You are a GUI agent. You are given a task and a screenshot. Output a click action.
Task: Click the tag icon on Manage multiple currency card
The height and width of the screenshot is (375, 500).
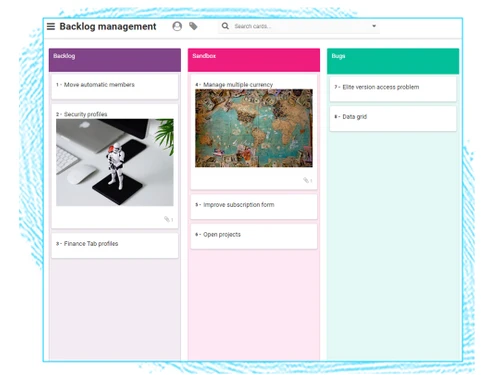(x=306, y=180)
